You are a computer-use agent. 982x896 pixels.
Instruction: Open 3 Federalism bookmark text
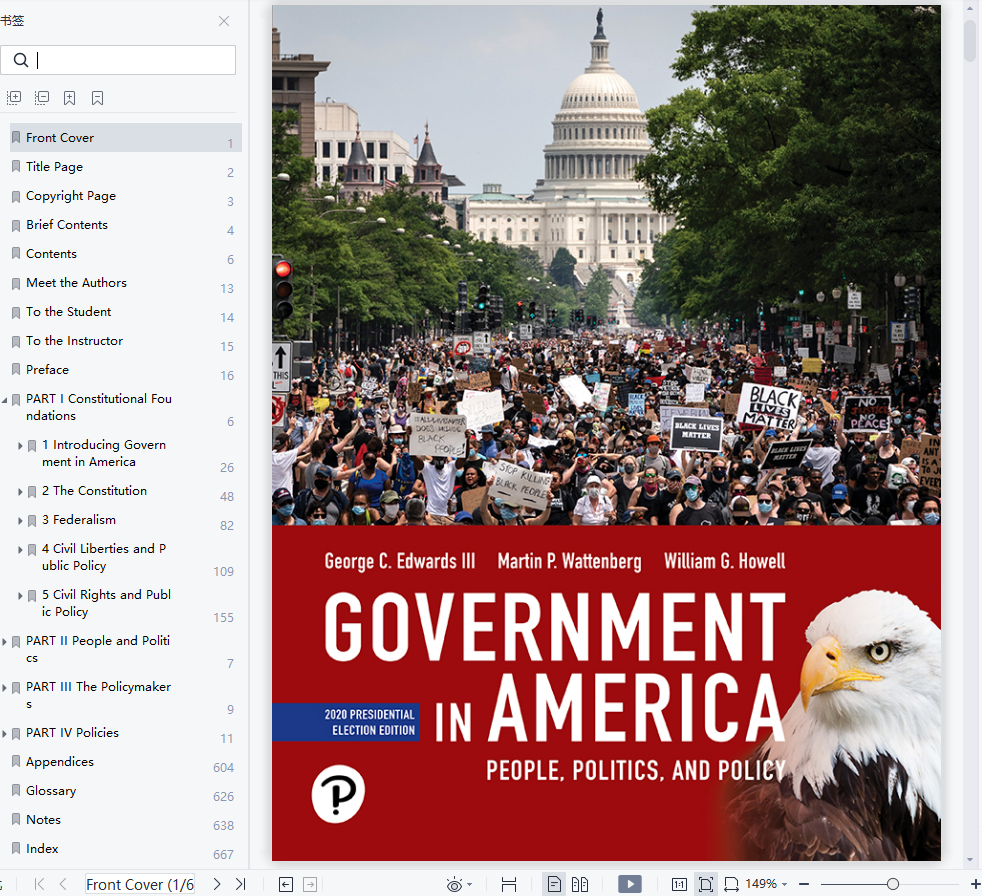pyautogui.click(x=79, y=520)
